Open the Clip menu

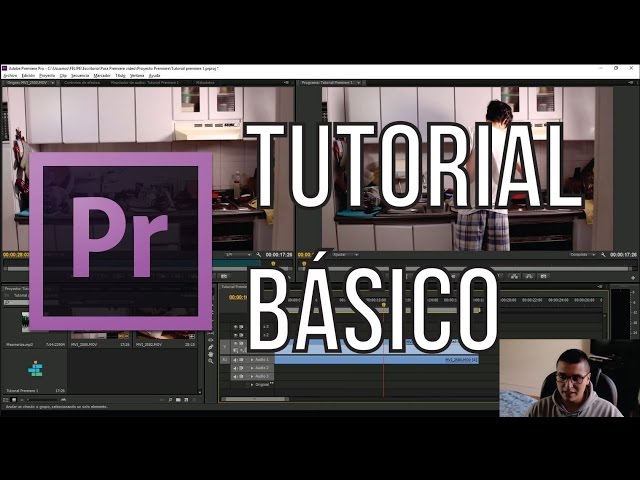[63, 76]
